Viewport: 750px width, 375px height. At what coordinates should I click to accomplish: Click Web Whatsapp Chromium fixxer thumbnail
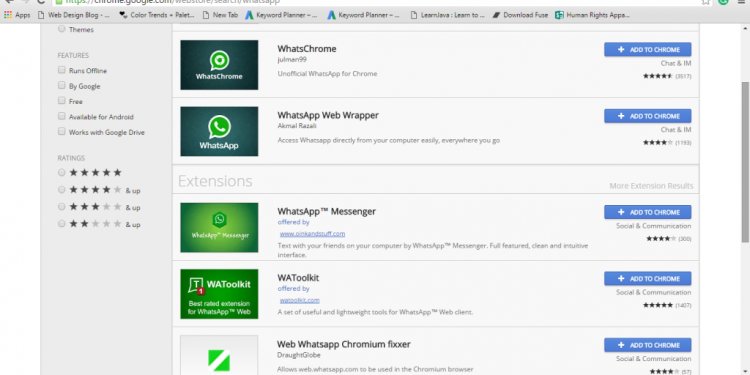(x=219, y=355)
